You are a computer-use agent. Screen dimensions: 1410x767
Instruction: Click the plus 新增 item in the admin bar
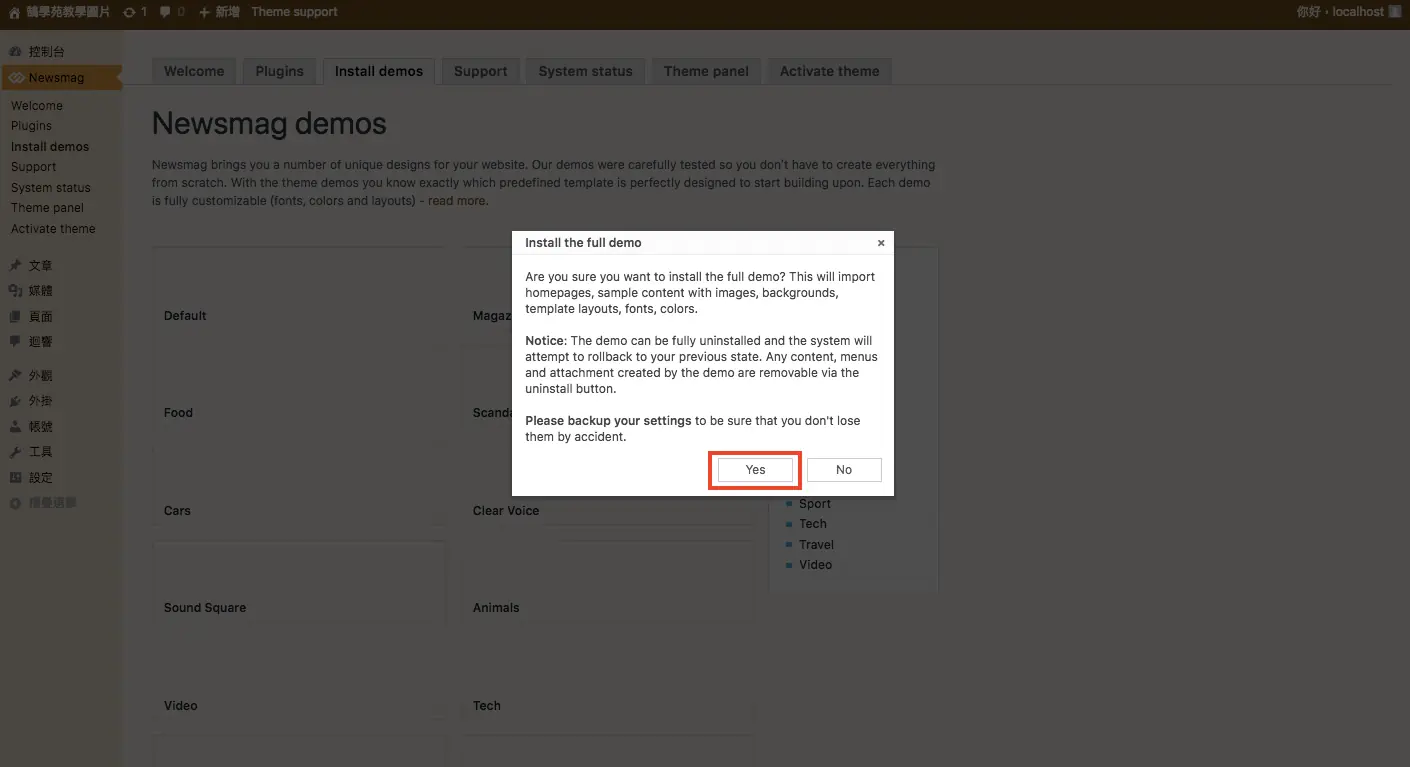[x=219, y=12]
